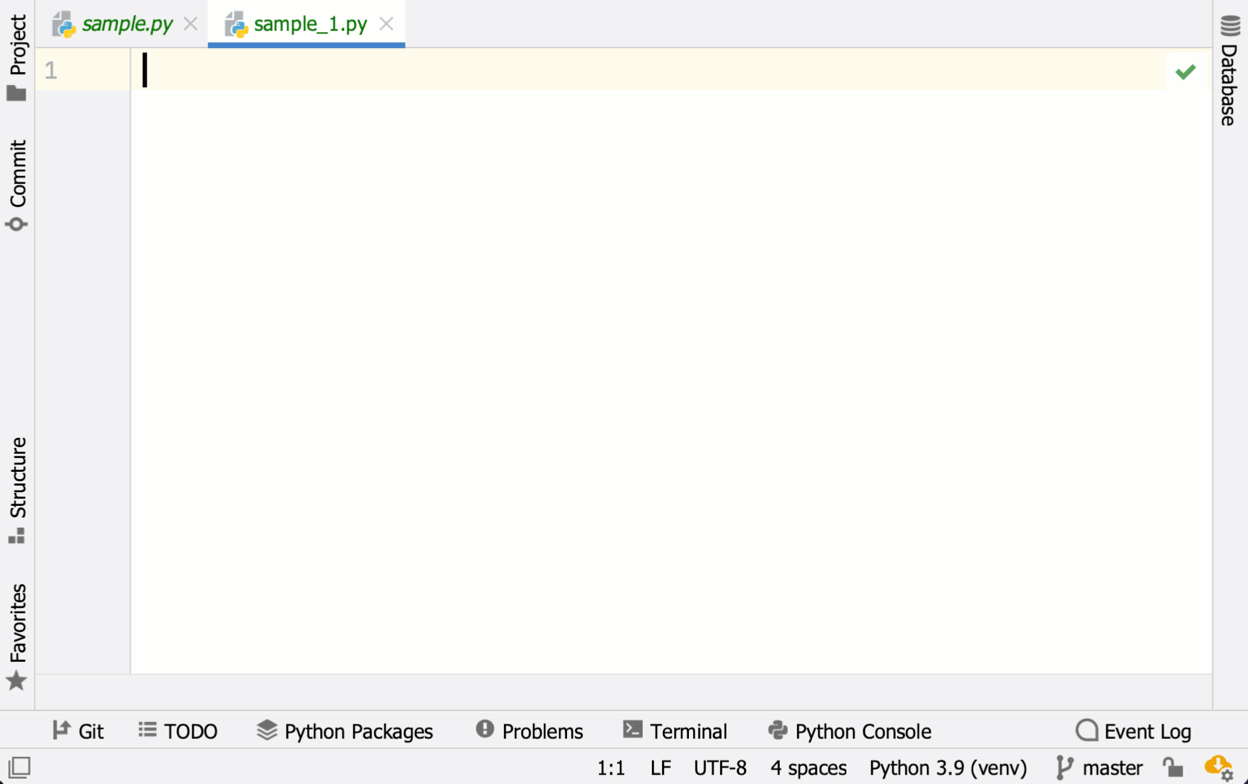Click the 1:1 cursor position indicator
The height and width of the screenshot is (784, 1248).
(x=611, y=768)
